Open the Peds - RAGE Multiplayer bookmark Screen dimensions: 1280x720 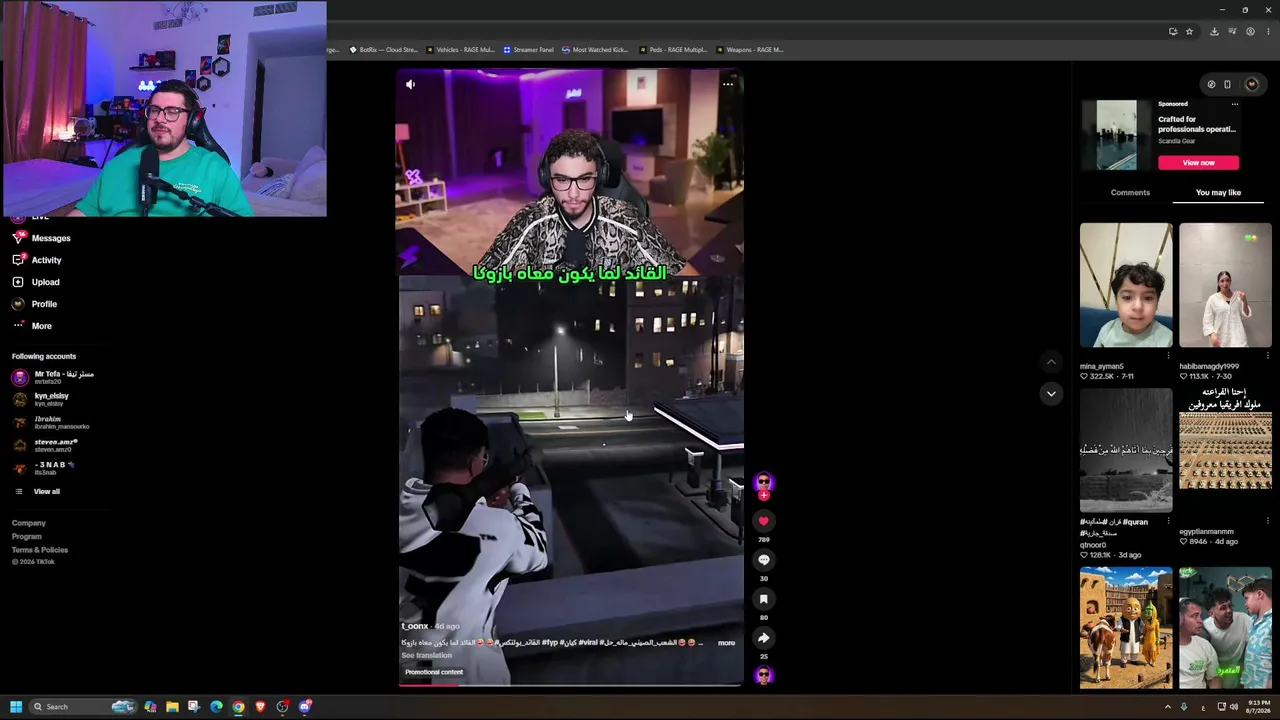672,50
